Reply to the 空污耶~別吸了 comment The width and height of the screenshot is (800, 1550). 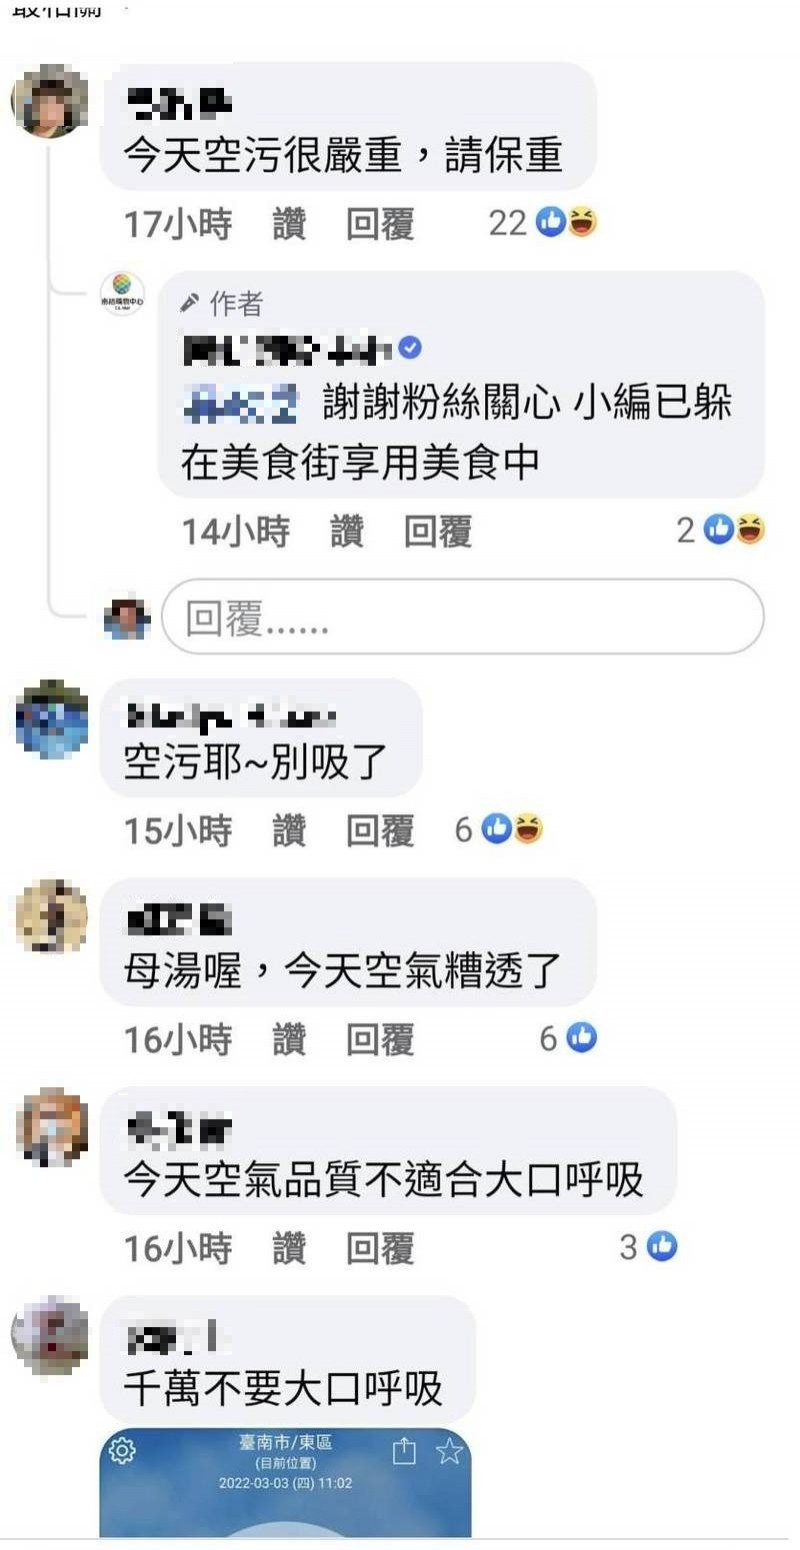coord(380,831)
